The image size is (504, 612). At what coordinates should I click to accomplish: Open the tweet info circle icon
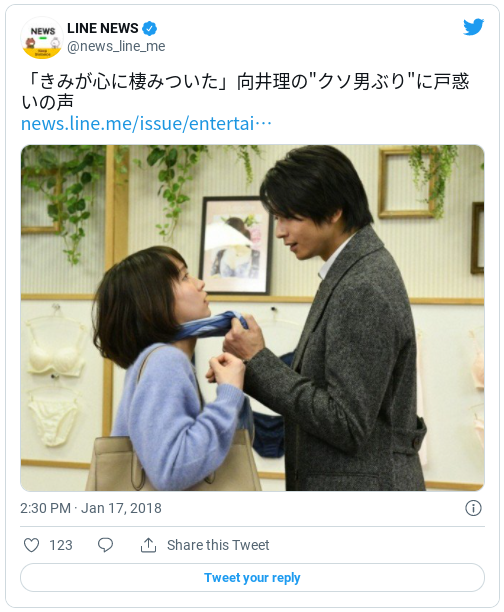(x=473, y=508)
